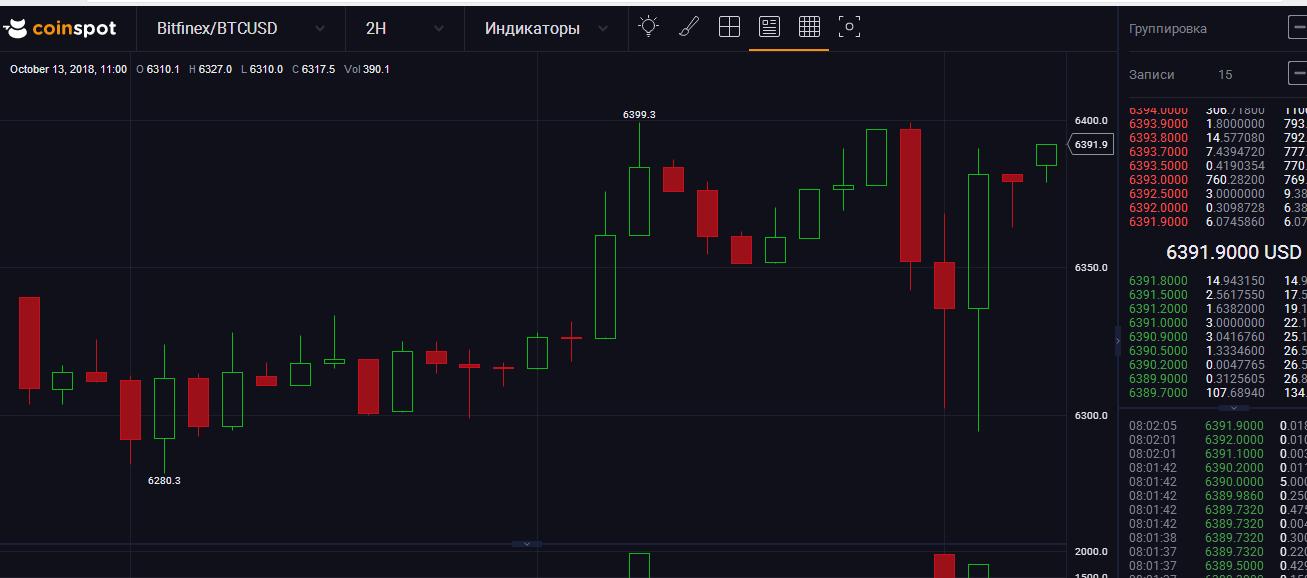Collapse the volume pane using the chart chevron
The height and width of the screenshot is (578, 1307).
(x=527, y=544)
